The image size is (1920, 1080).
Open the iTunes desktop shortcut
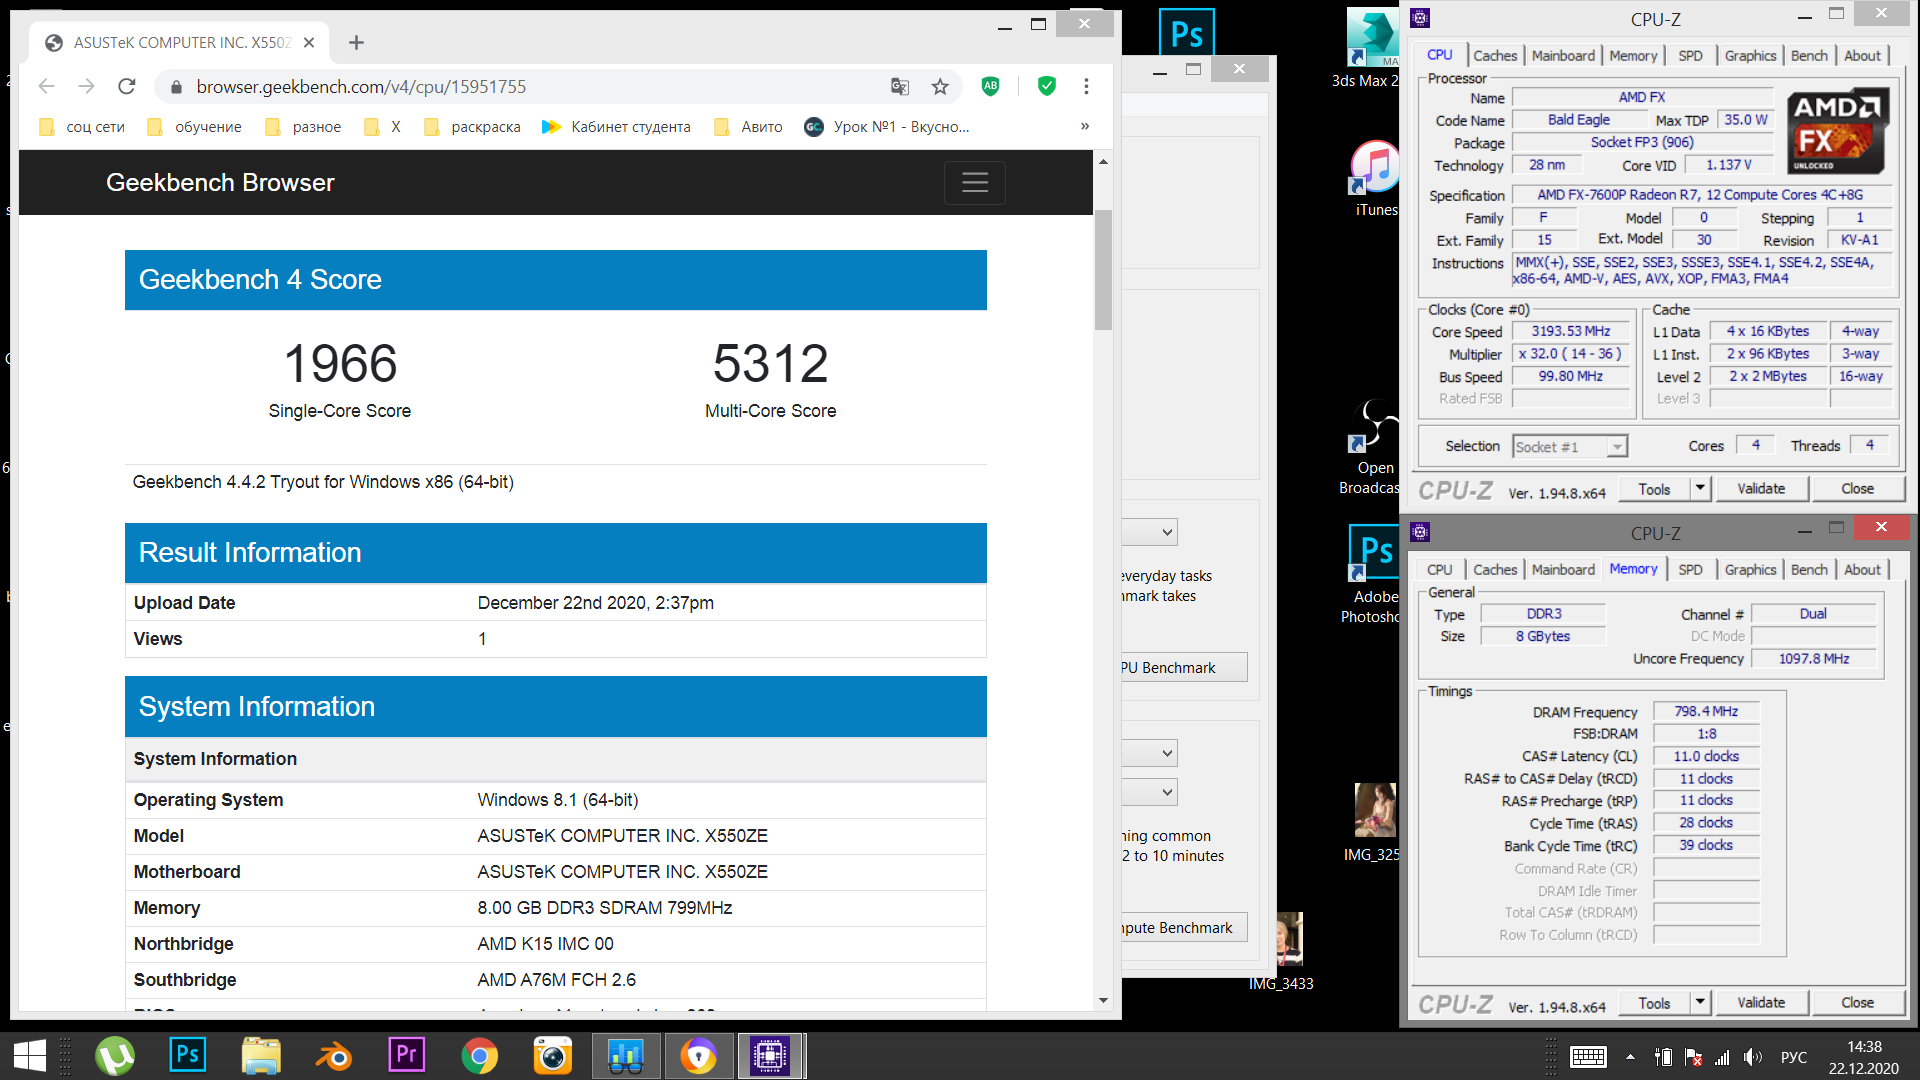pyautogui.click(x=1376, y=180)
